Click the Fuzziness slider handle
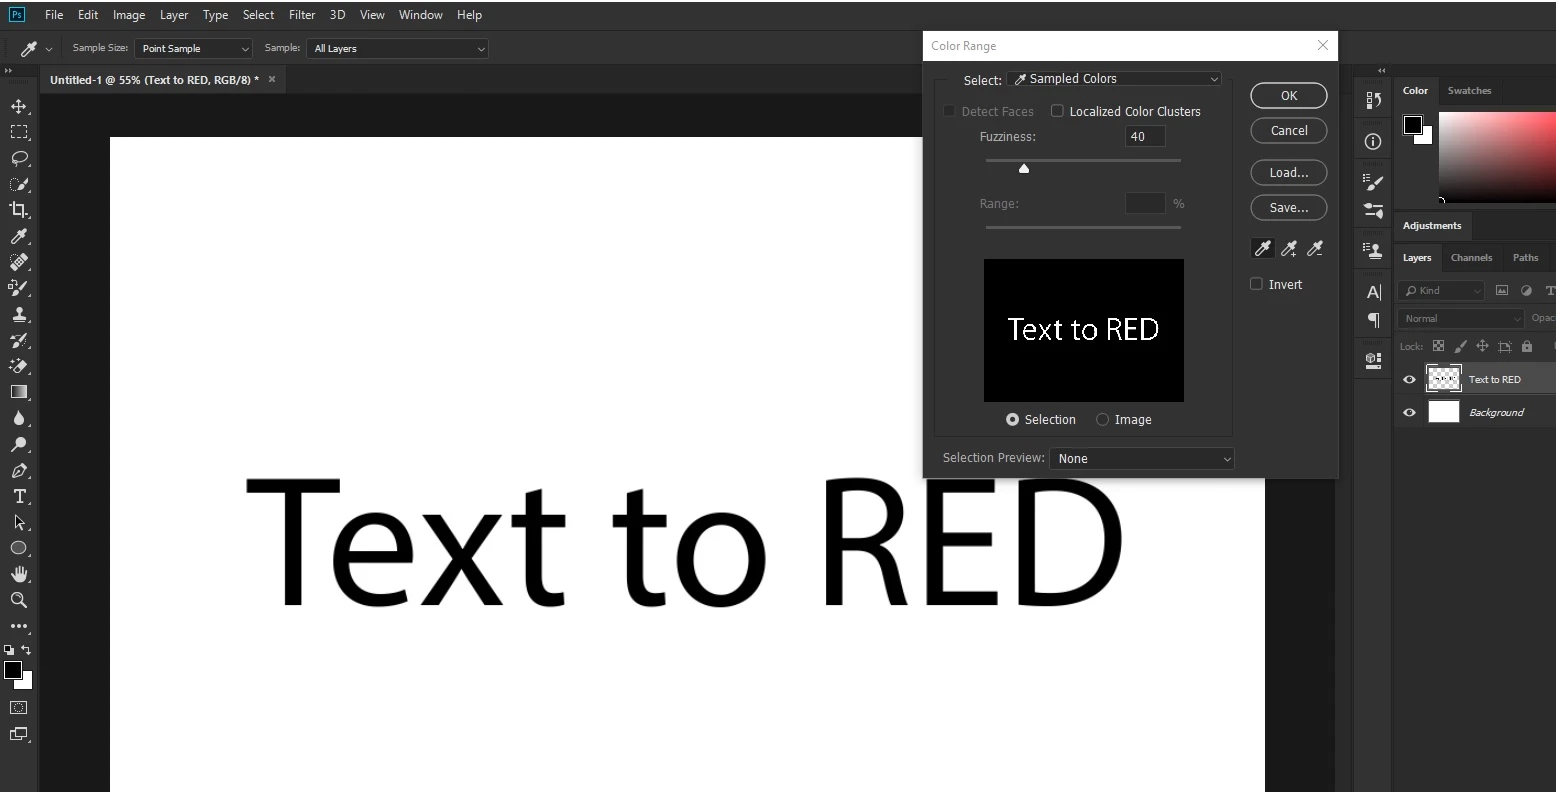The image size is (1556, 792). tap(1024, 169)
